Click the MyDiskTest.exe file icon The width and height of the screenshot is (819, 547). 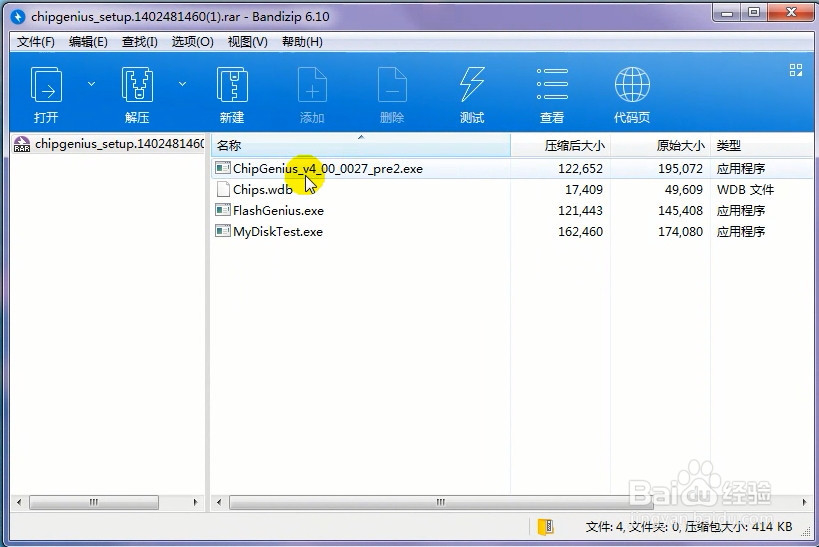click(223, 230)
